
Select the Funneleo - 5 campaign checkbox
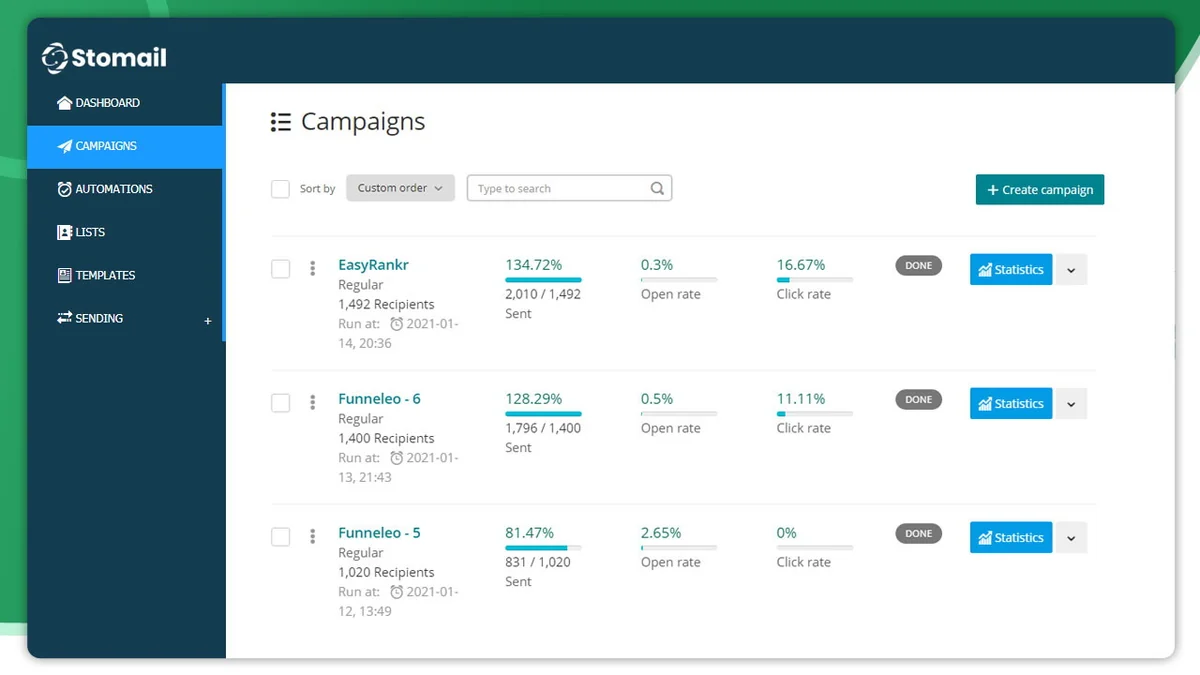(x=281, y=537)
